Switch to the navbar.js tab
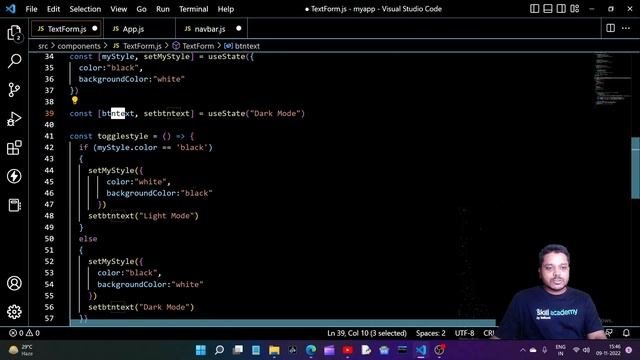 tap(211, 29)
